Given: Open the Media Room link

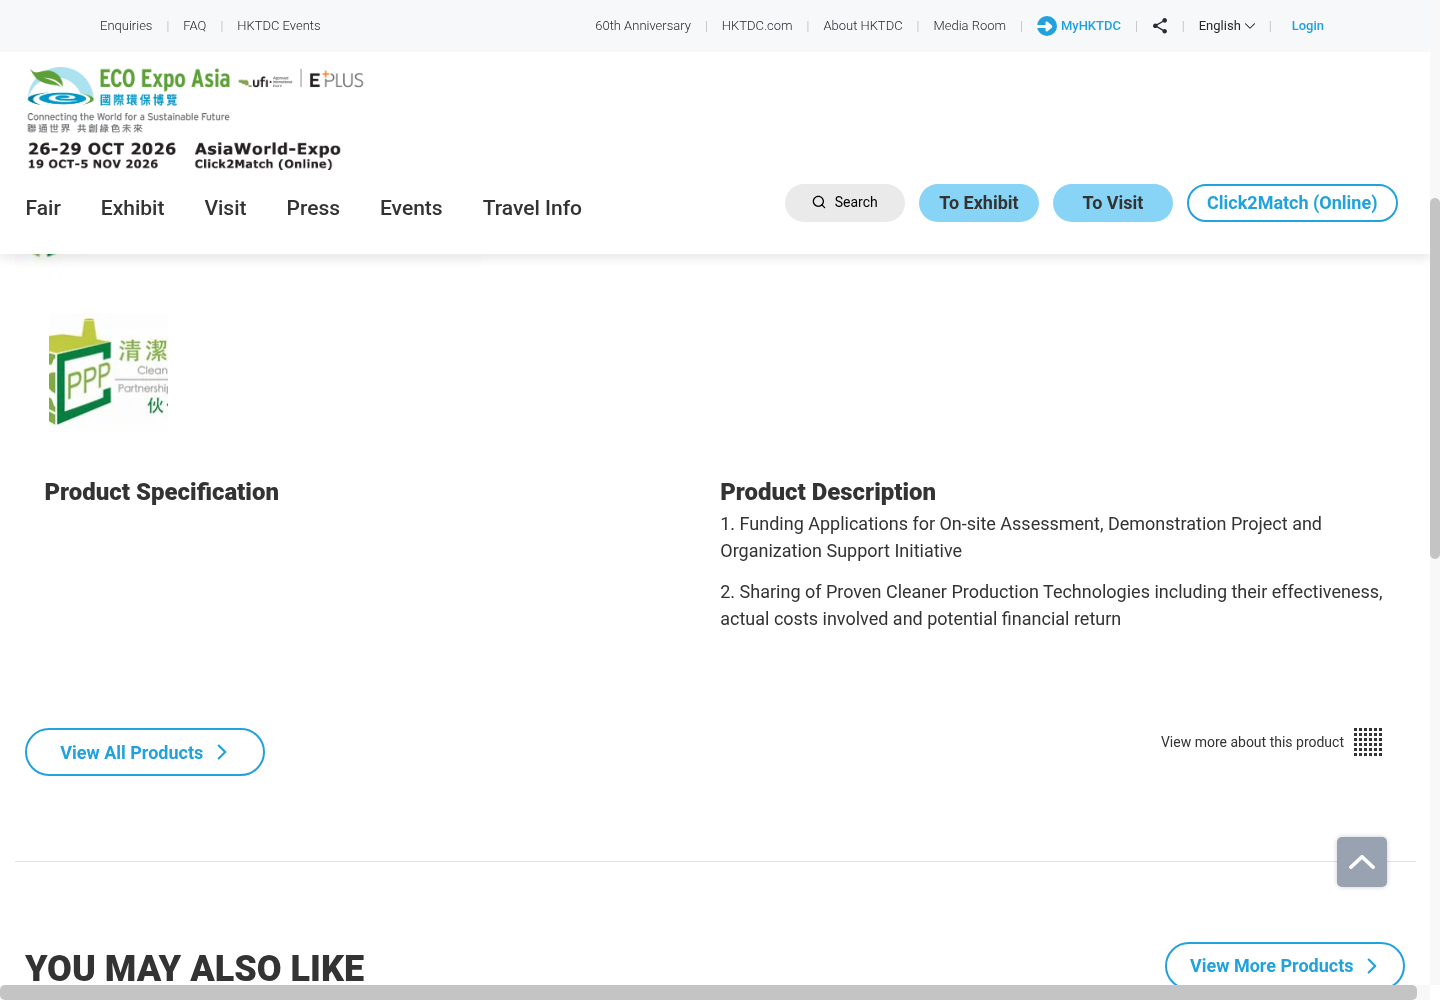Looking at the screenshot, I should point(970,26).
